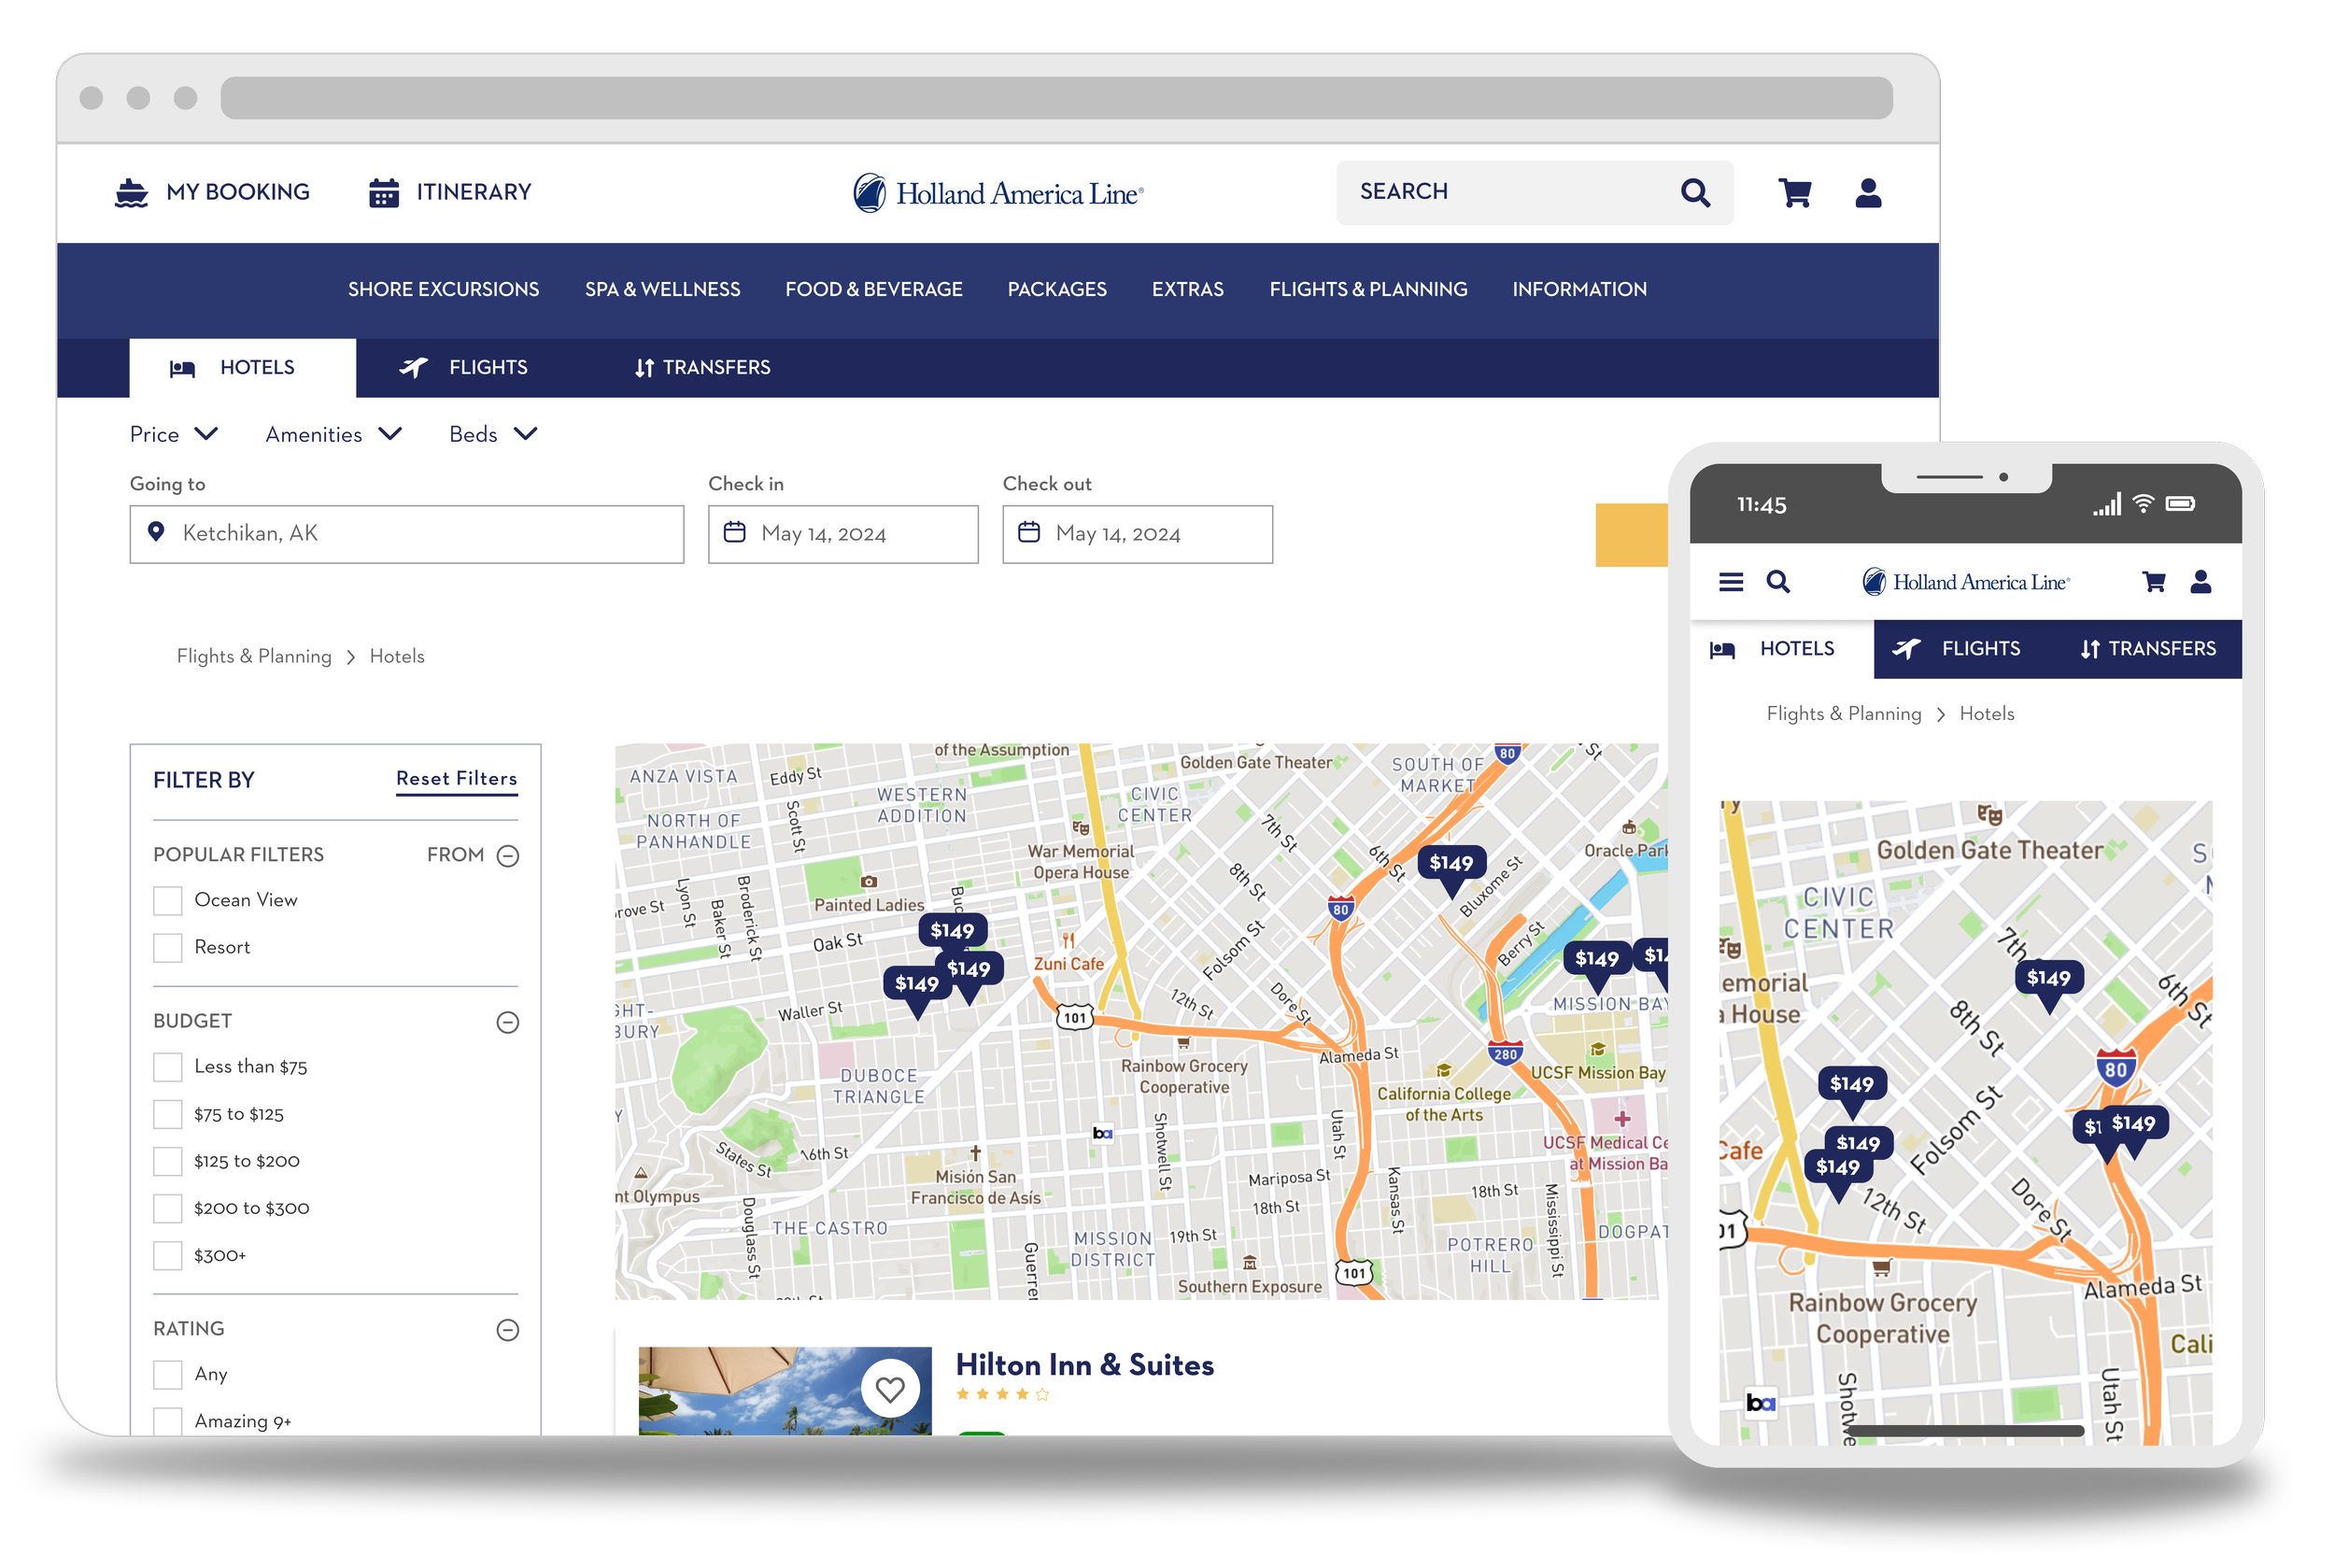Viewport: 2335px width, 1568px height.
Task: Check the Ocean View filter
Action: 168,900
